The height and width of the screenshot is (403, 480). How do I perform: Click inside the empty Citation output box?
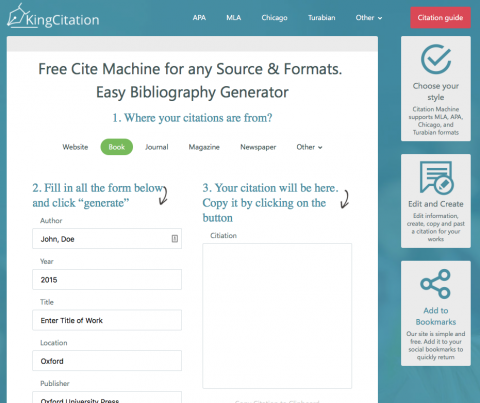point(277,316)
